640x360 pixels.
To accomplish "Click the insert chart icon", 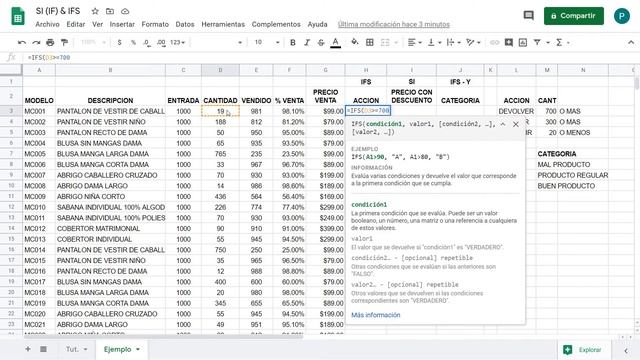I will [x=523, y=42].
